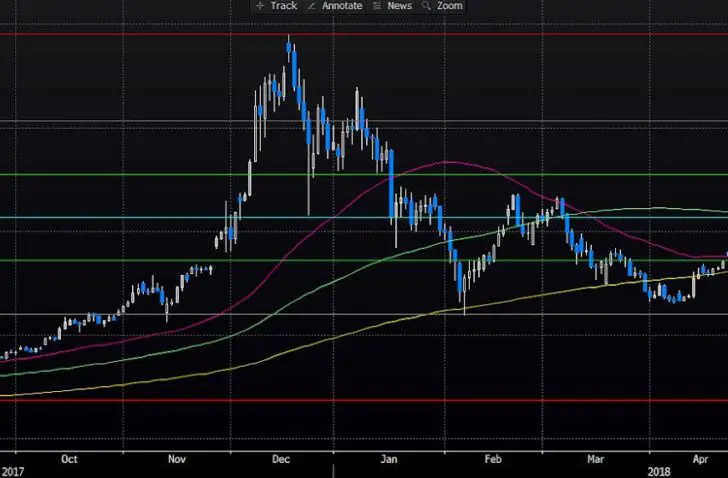This screenshot has height=478, width=728.
Task: Show News on the chart
Action: 392,6
